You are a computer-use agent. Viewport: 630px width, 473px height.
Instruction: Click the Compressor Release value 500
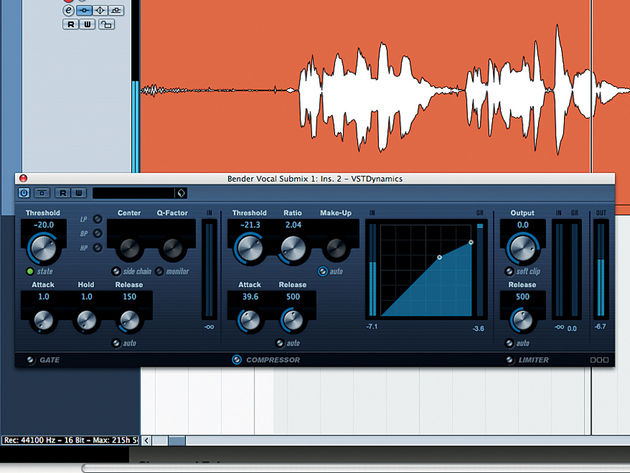point(293,297)
